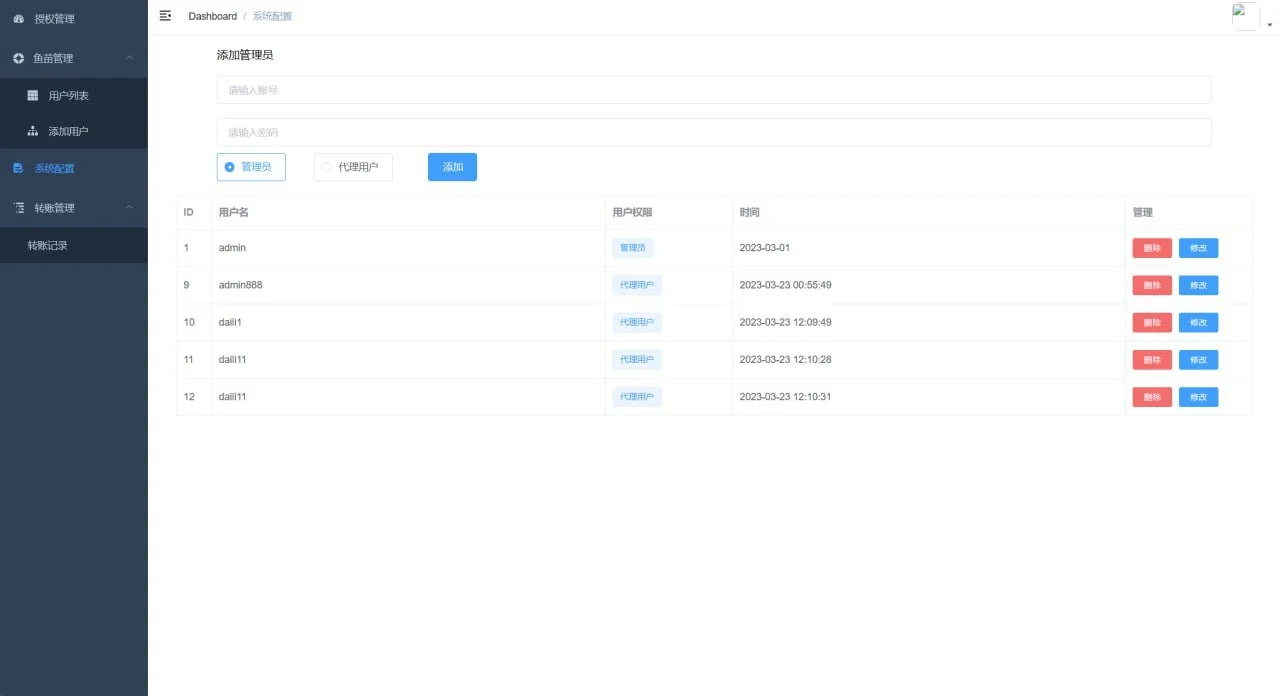Click the 鱼苗管理 plus circle icon
1280x696 pixels.
(18, 58)
